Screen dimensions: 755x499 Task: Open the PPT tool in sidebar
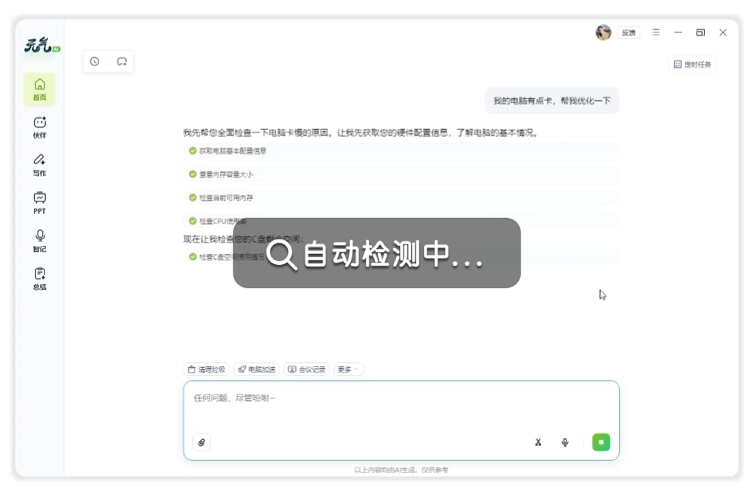[x=40, y=203]
